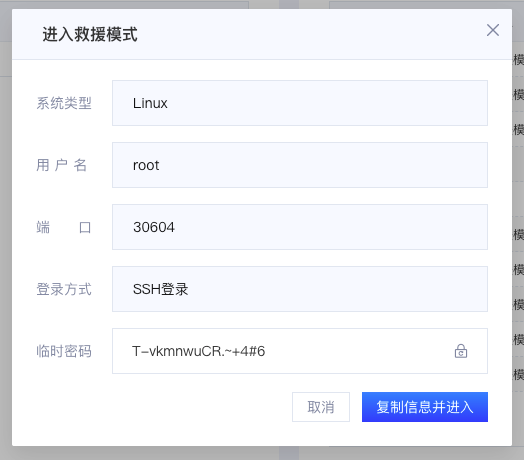
Task: Click the 系统类型 label
Action: coord(64,103)
